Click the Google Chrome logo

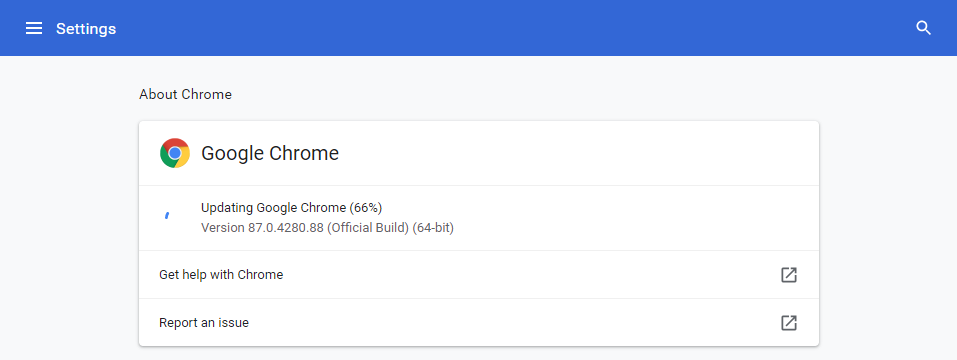175,153
